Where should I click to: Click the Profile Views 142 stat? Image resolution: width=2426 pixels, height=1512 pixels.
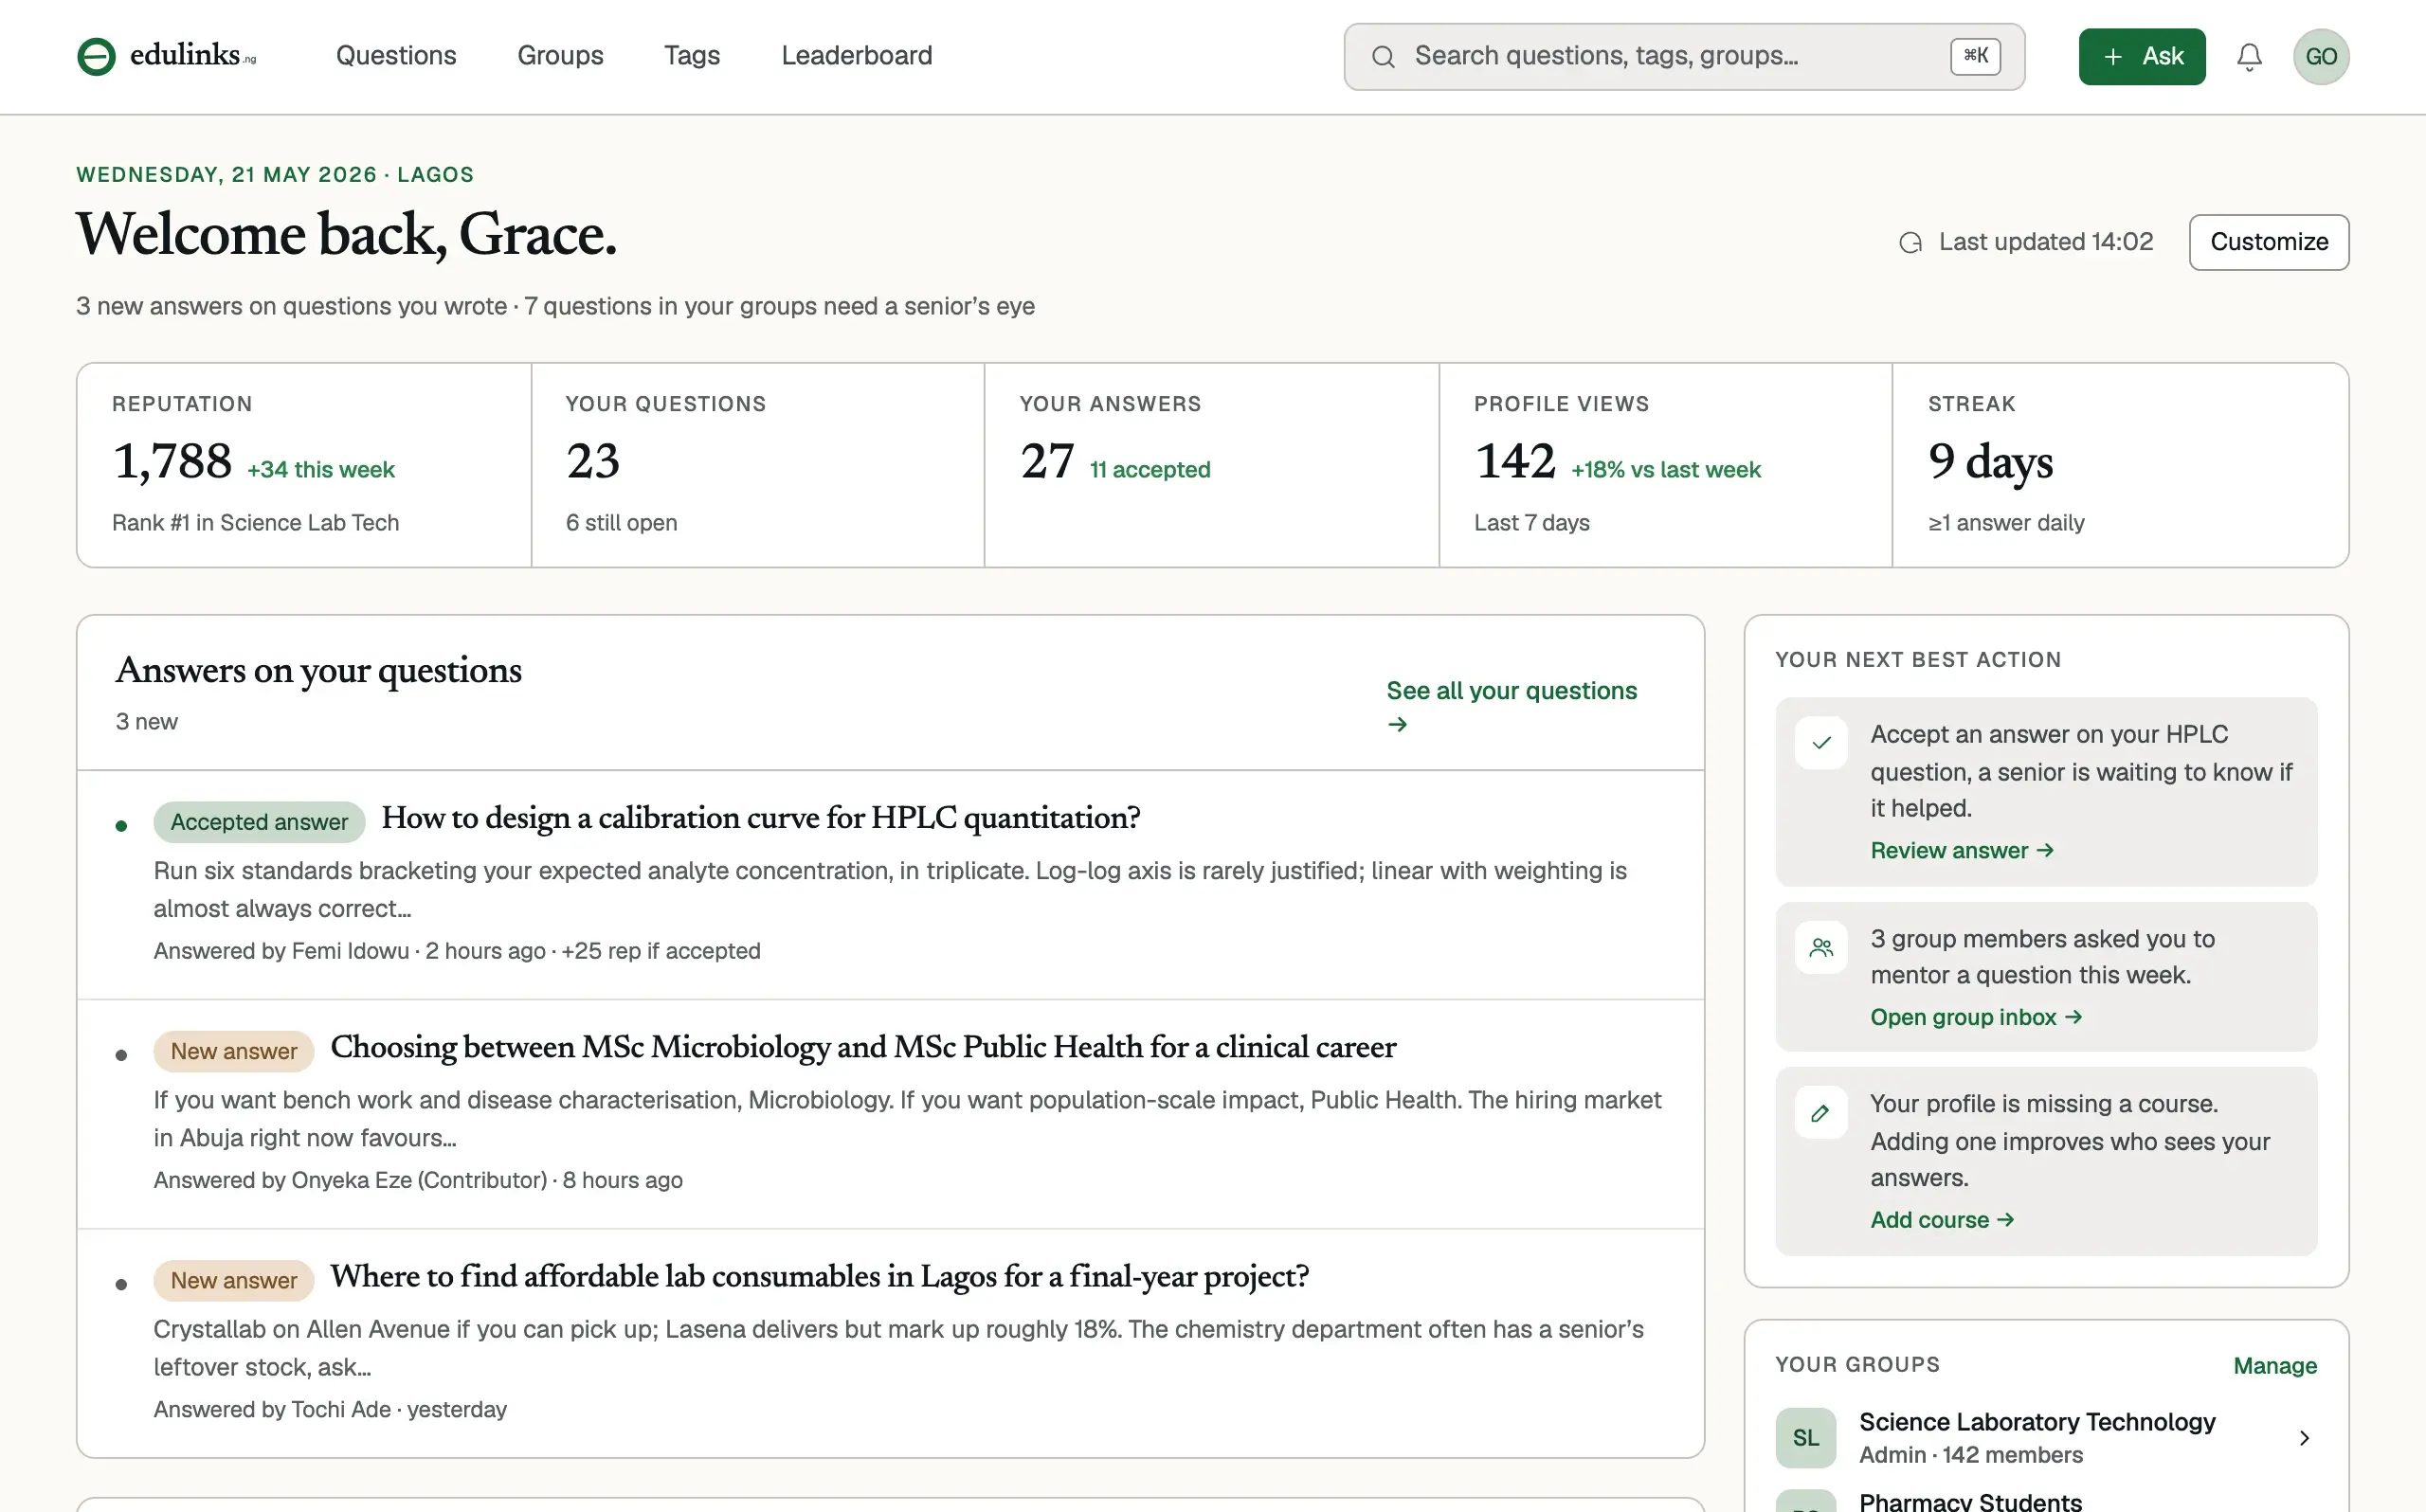(x=1666, y=465)
